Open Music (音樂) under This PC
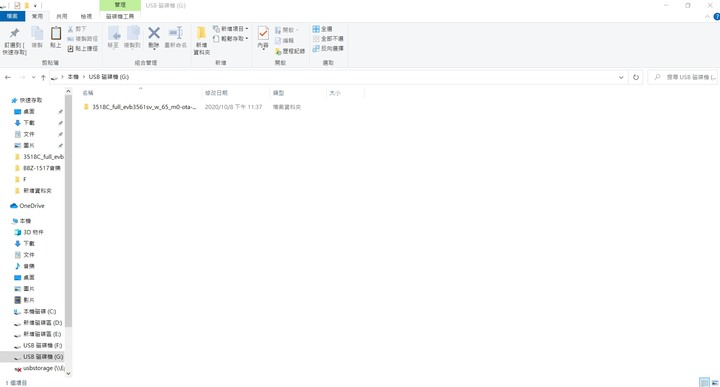The image size is (720, 387). tap(29, 266)
